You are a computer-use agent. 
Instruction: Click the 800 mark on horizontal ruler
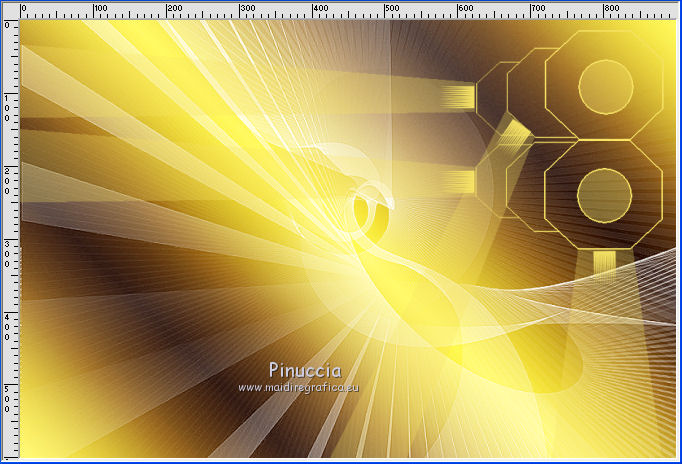pos(611,9)
